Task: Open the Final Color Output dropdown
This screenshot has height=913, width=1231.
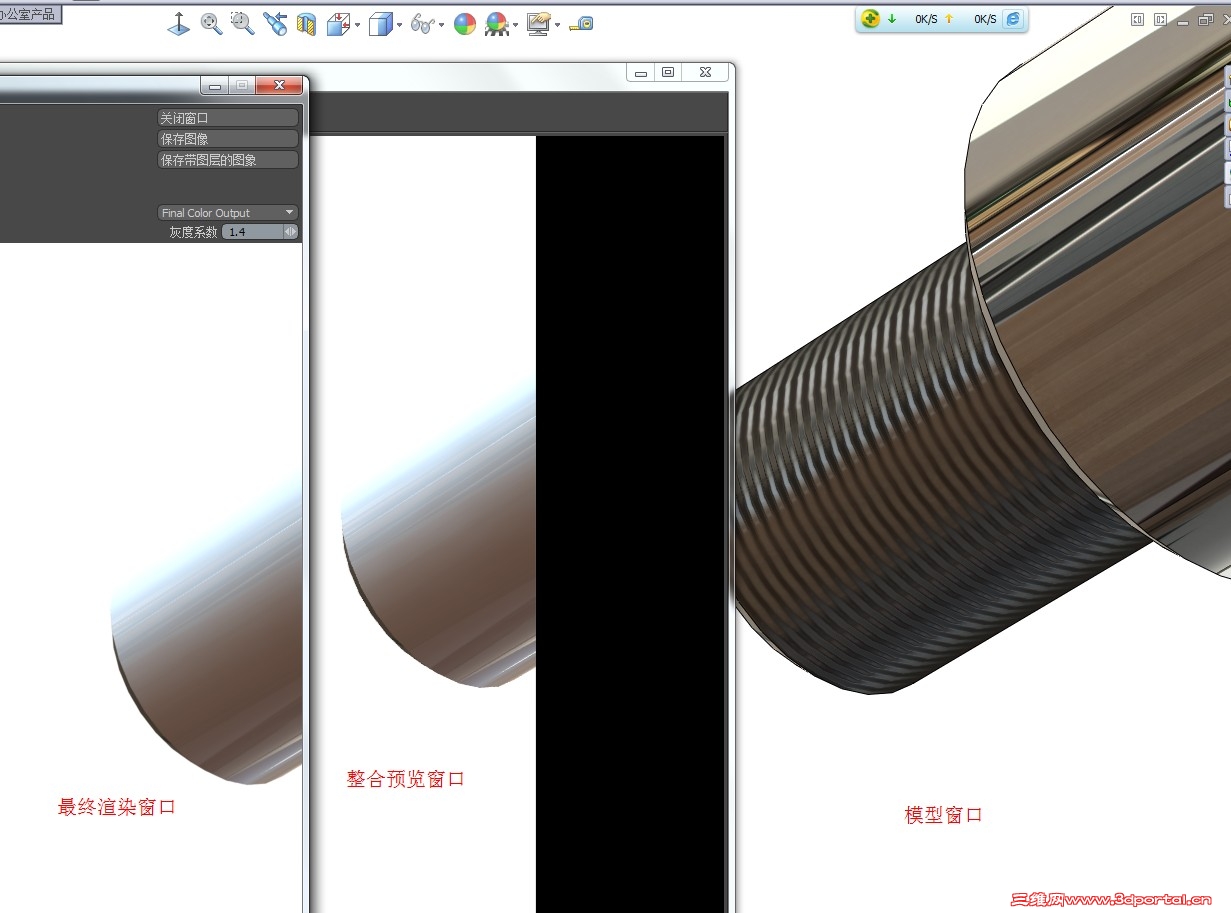Action: pyautogui.click(x=228, y=213)
